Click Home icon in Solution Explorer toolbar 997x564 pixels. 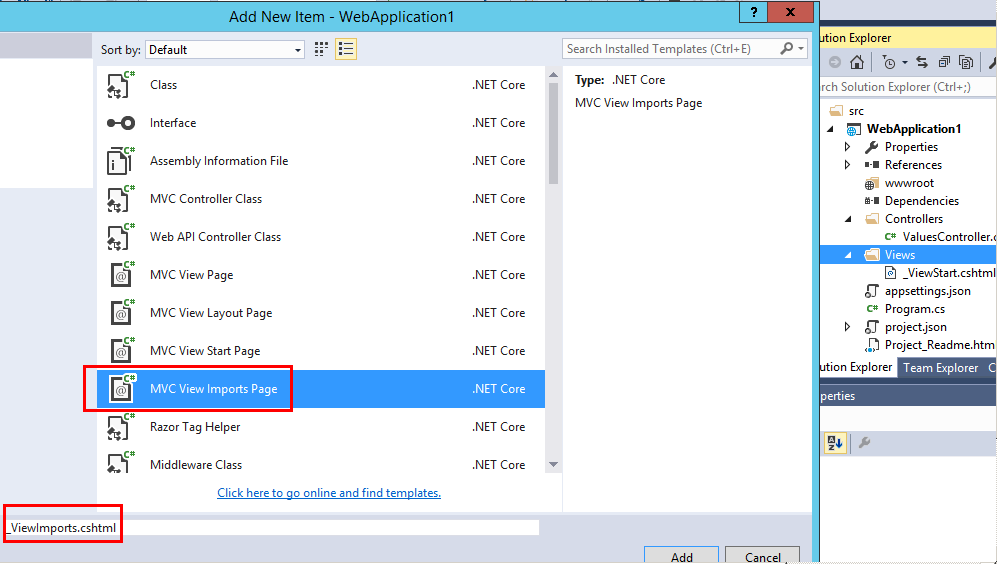856,62
